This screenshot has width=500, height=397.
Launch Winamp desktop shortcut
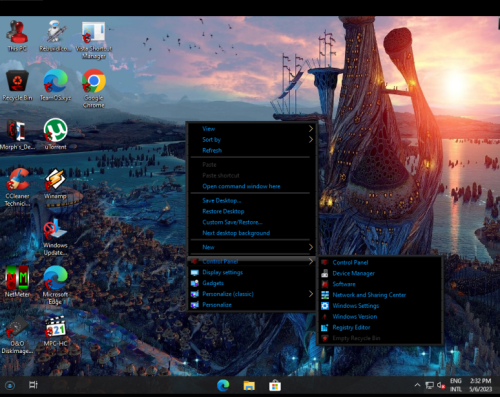click(x=55, y=184)
